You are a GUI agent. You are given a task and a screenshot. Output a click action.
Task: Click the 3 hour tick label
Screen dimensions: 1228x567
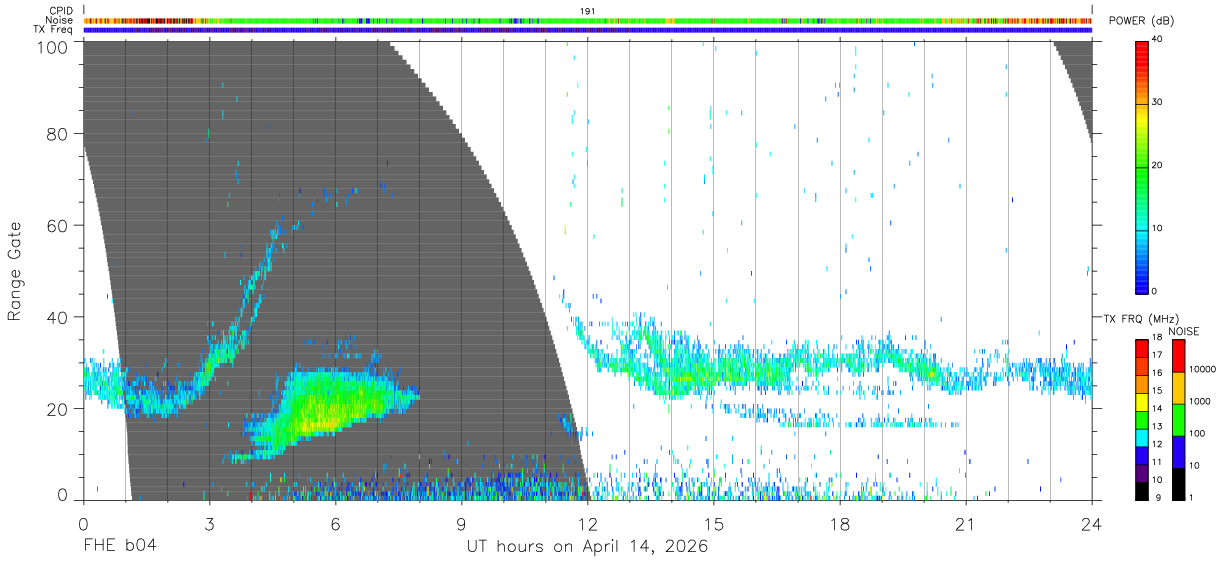pyautogui.click(x=209, y=523)
